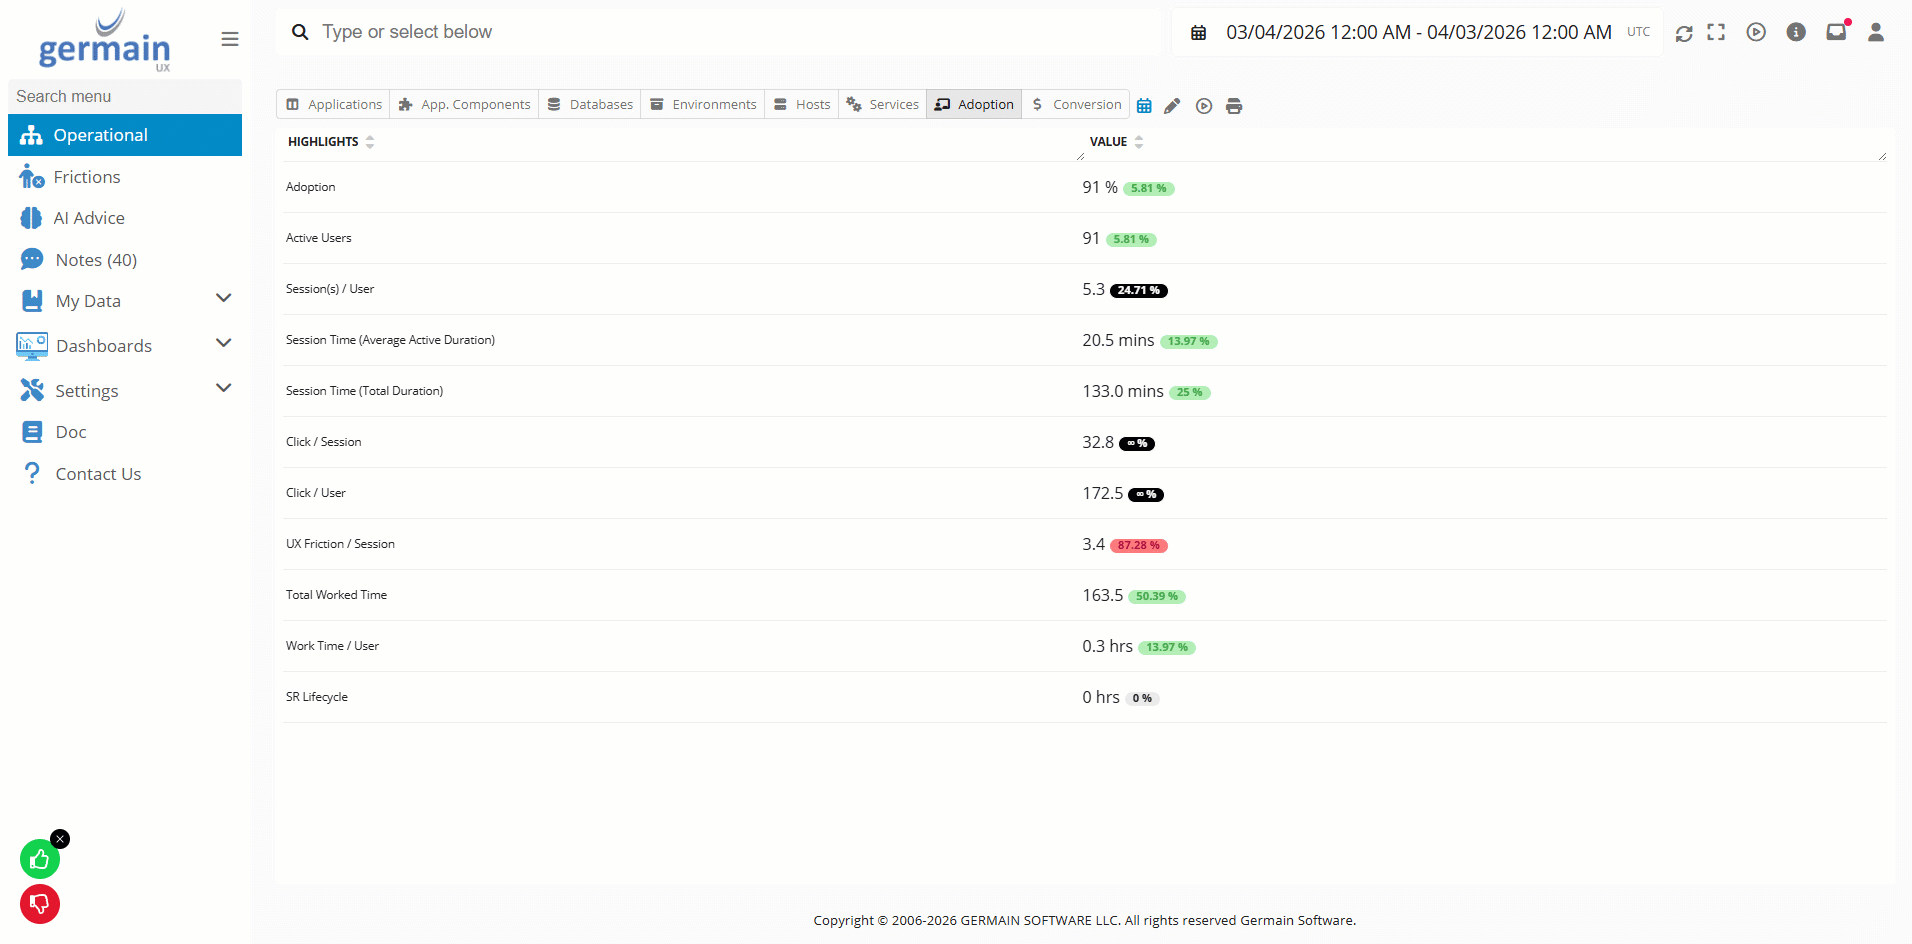
Task: Select the pencil edit icon on the toolbar
Action: coord(1172,105)
